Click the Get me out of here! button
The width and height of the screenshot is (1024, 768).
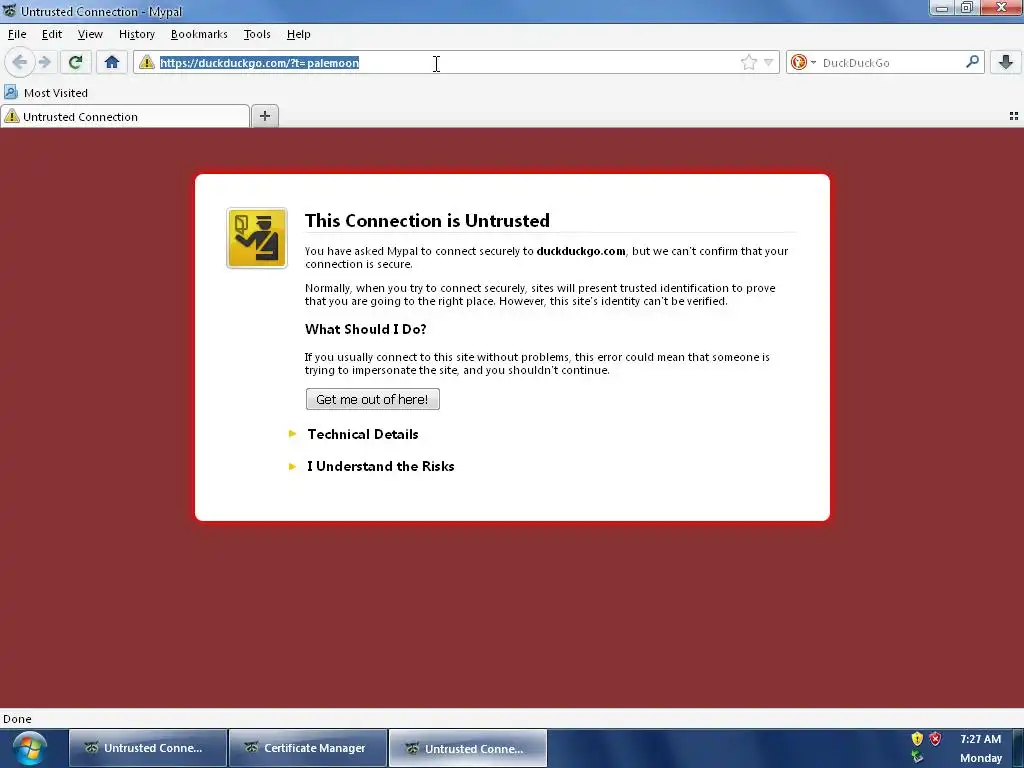(x=372, y=399)
